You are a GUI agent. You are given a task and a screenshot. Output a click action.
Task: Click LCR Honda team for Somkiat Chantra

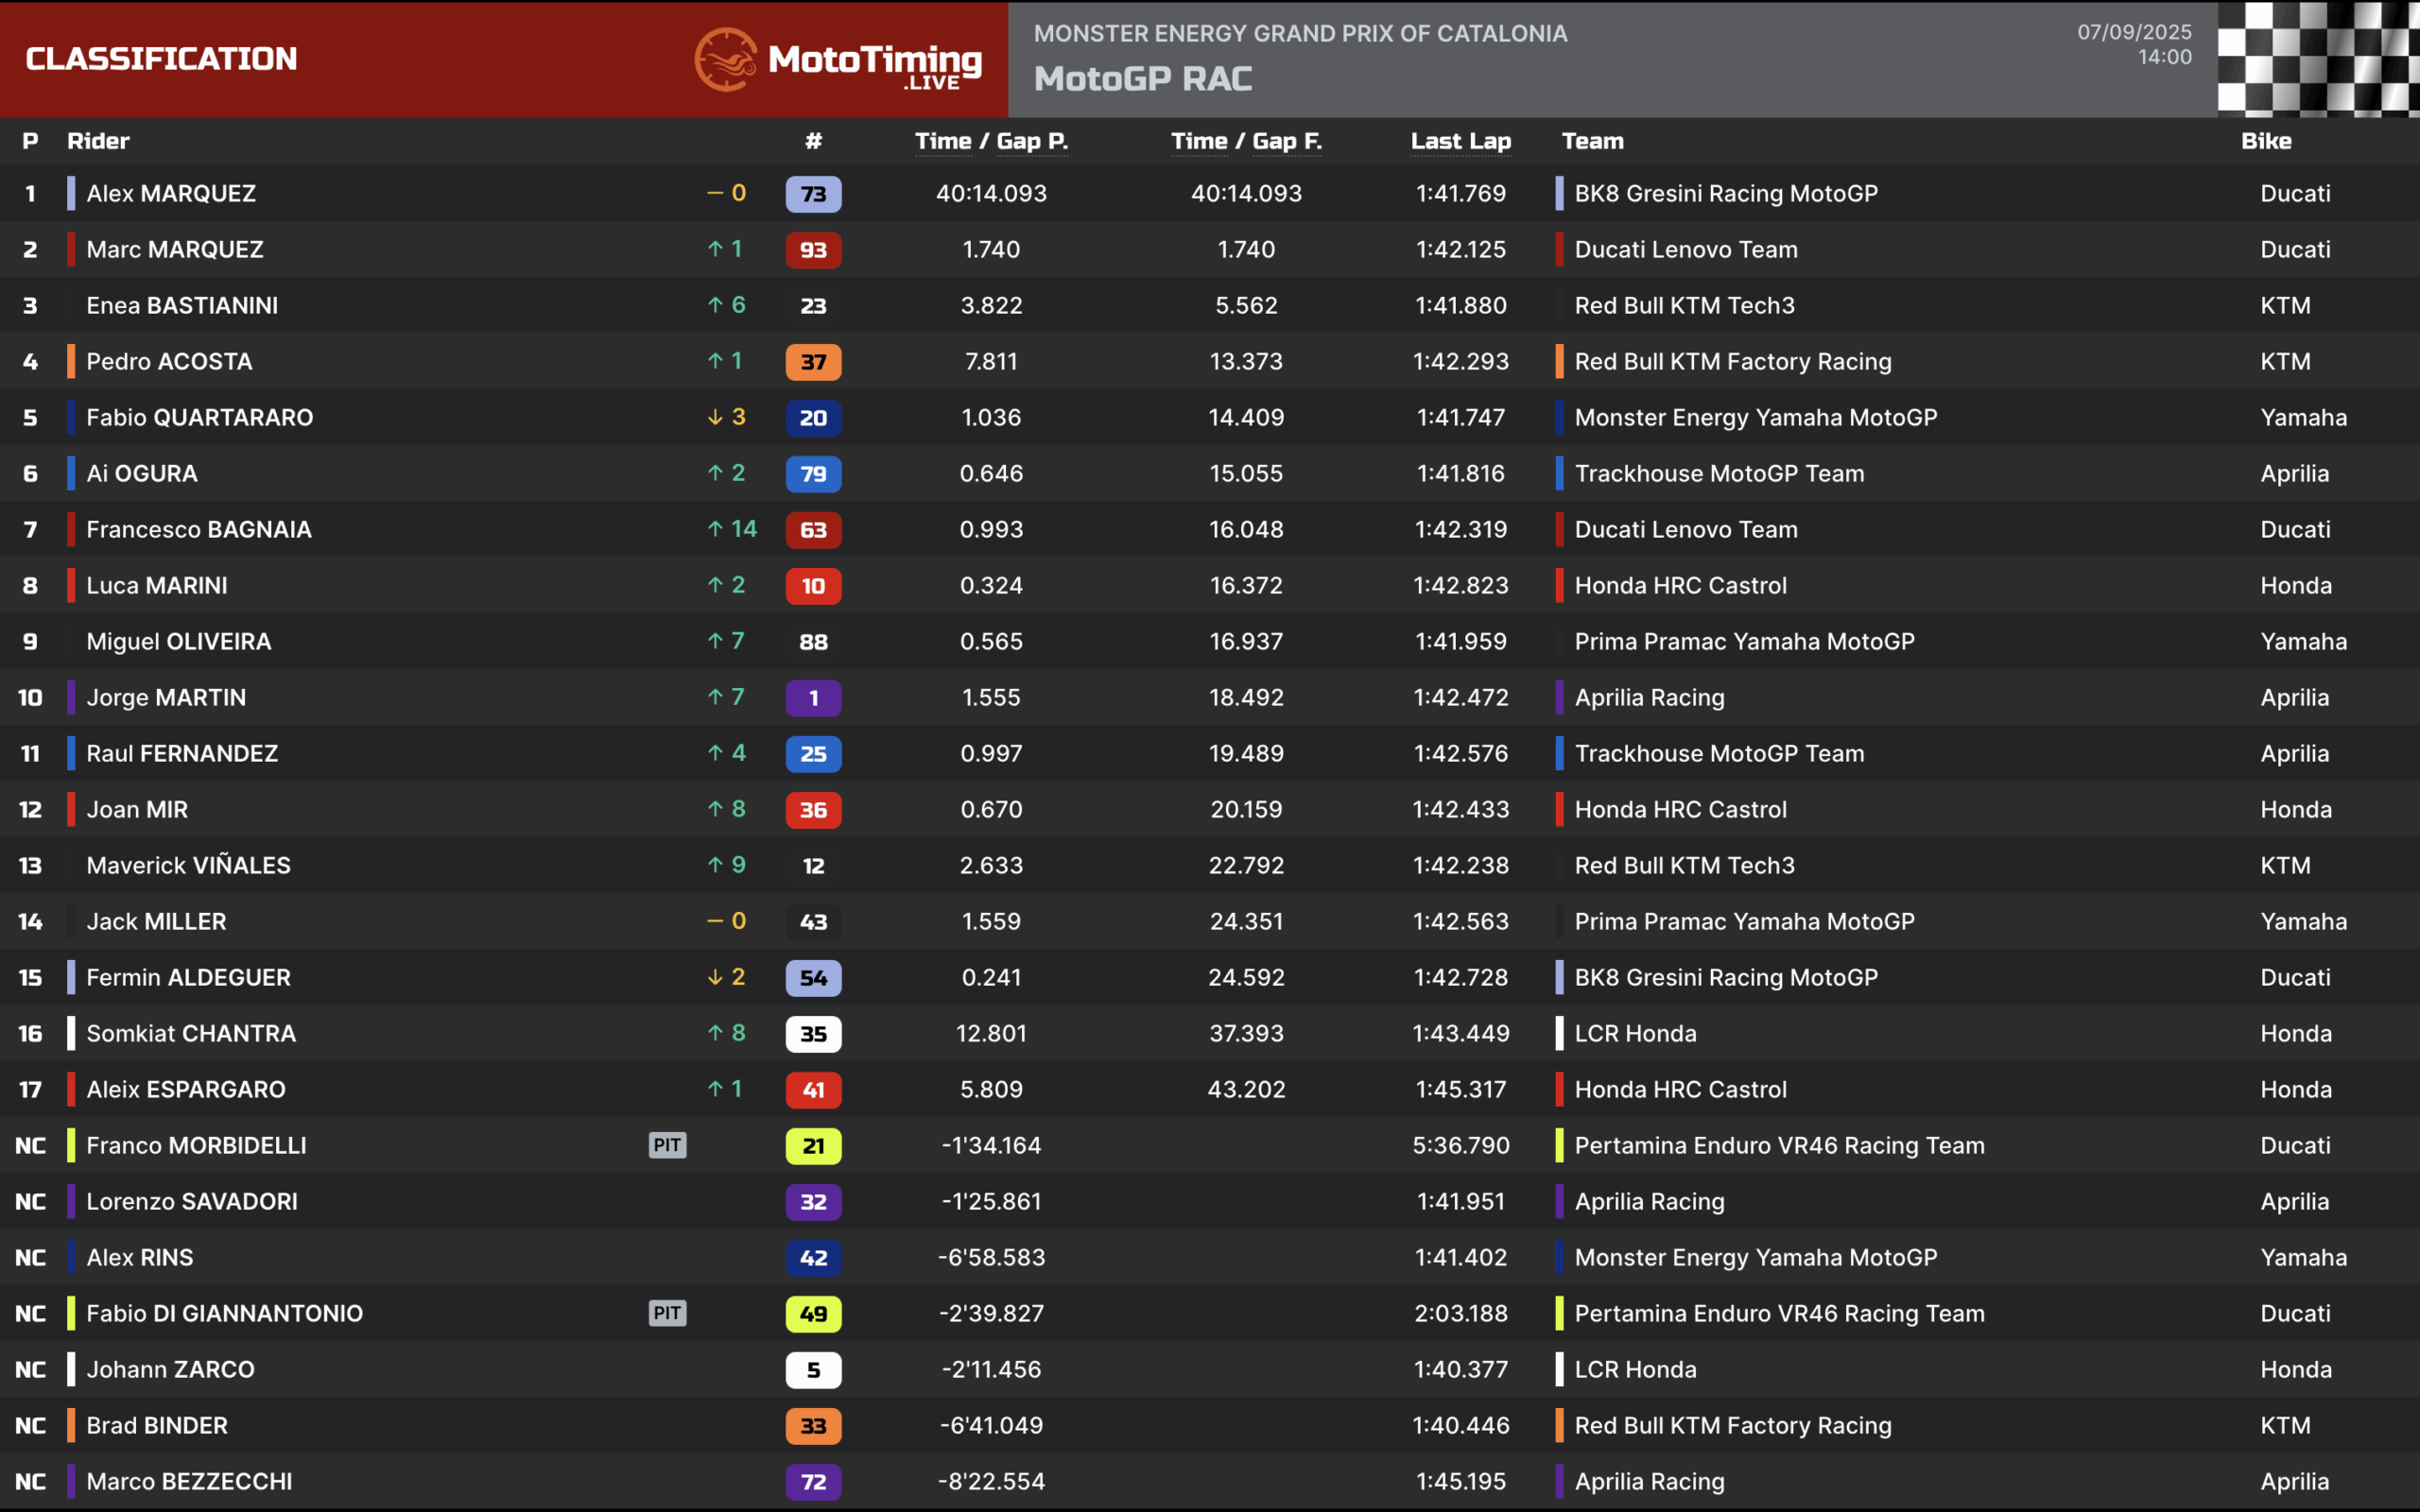pos(1635,1033)
